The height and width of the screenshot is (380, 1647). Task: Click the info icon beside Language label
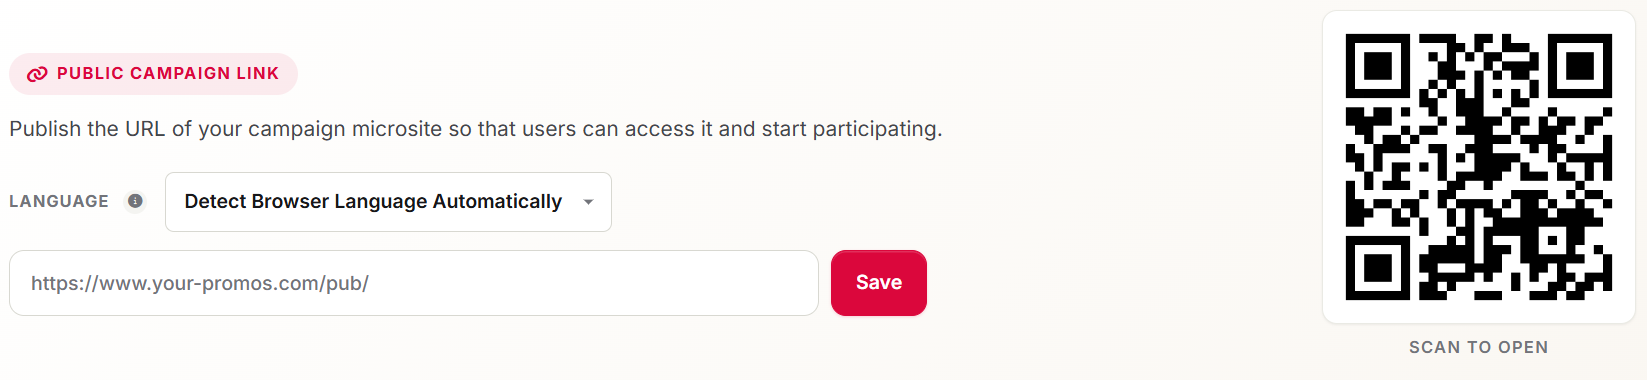[135, 201]
